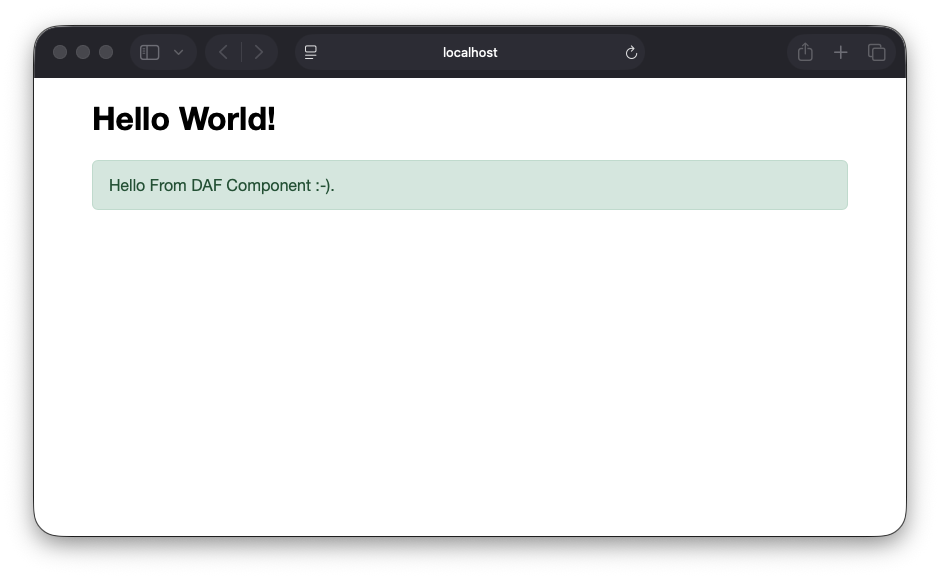Go forward to the next page

pyautogui.click(x=258, y=52)
